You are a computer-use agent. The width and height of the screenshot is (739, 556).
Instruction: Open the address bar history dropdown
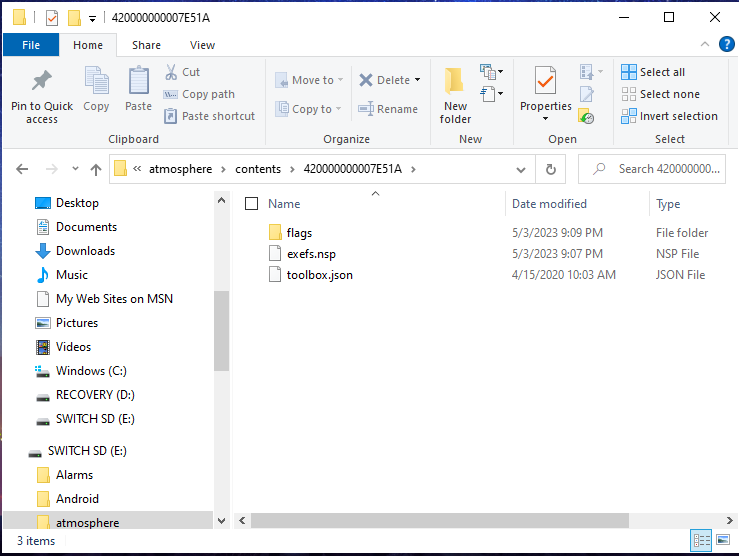(x=520, y=170)
